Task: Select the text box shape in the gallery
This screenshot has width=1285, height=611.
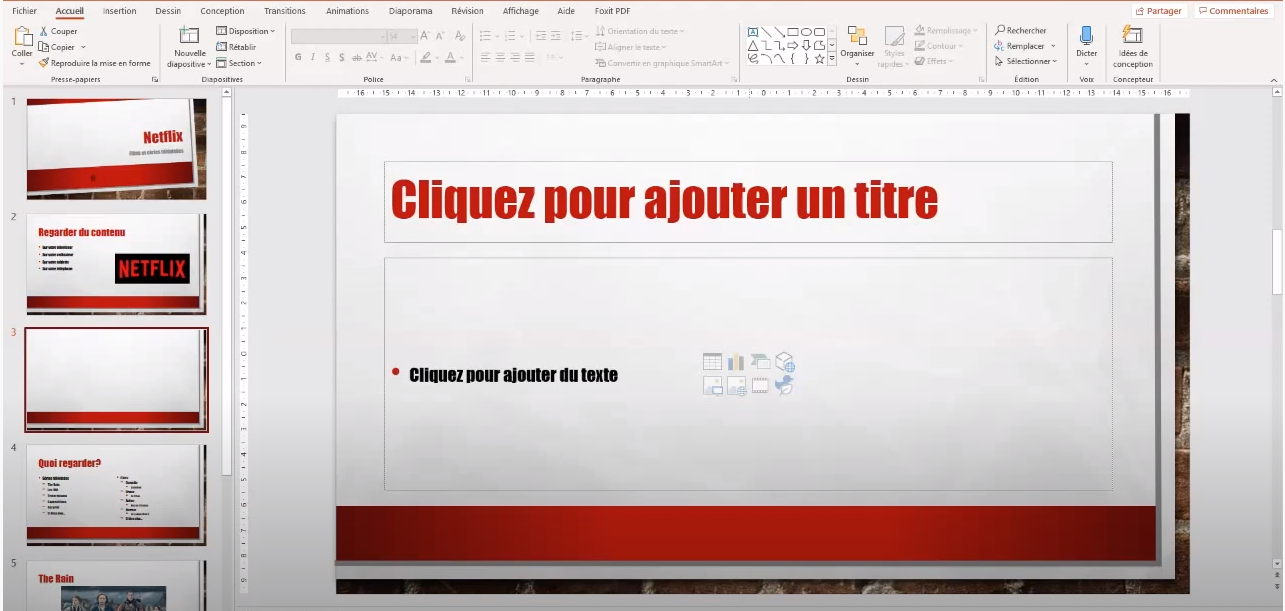Action: tap(753, 32)
